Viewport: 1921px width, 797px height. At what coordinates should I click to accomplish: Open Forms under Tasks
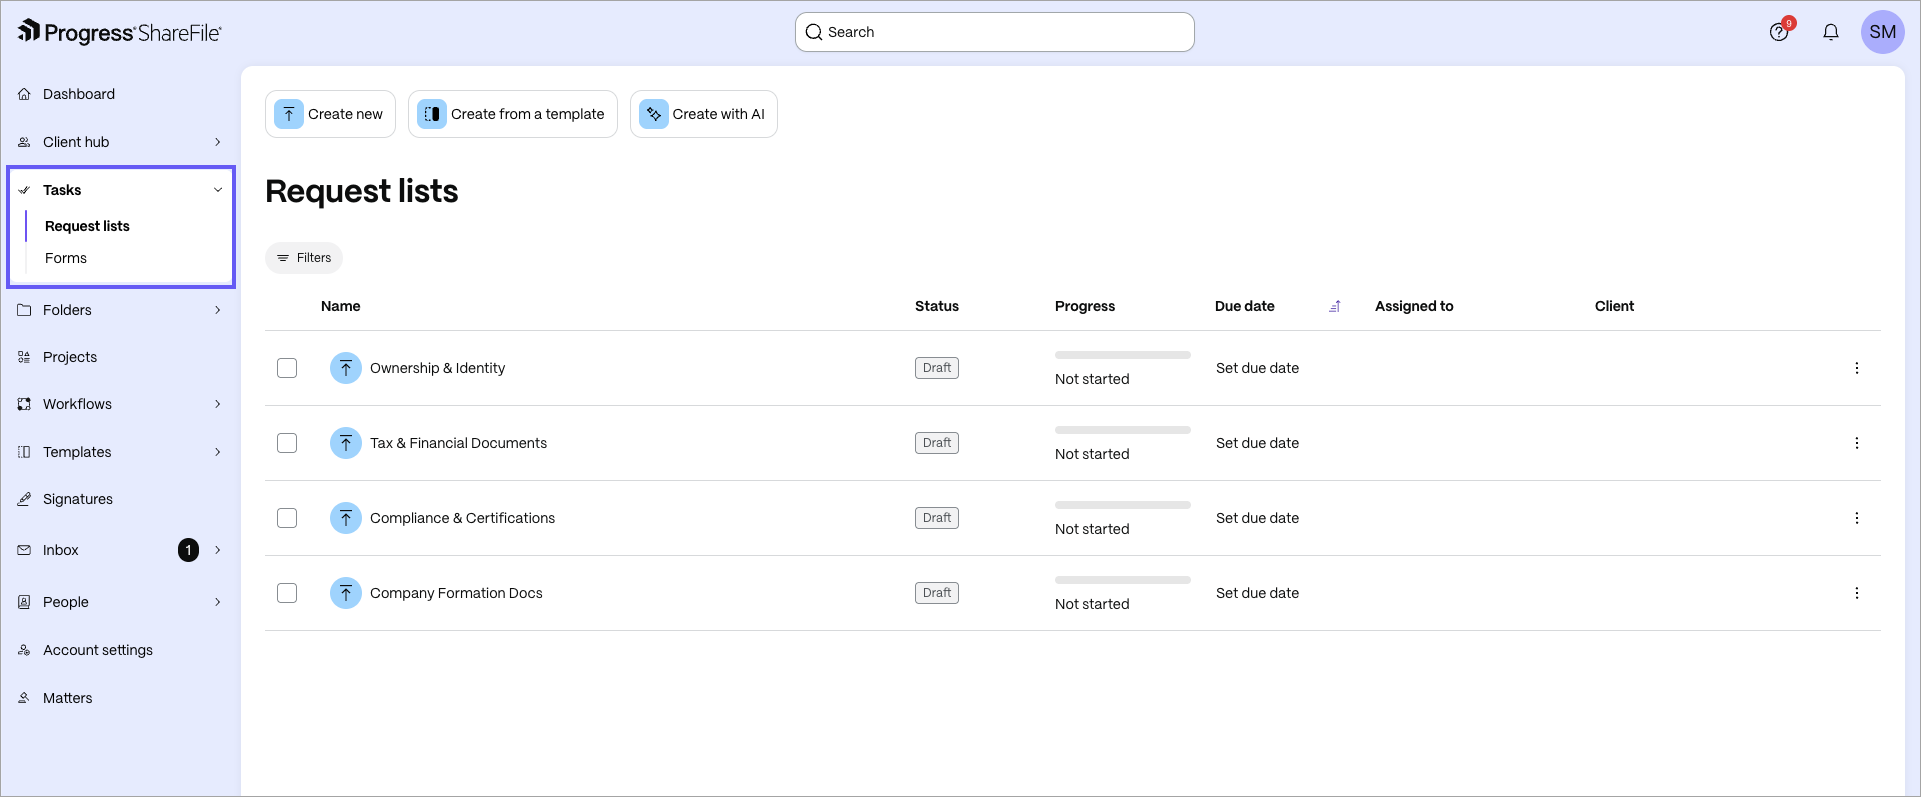pyautogui.click(x=66, y=258)
